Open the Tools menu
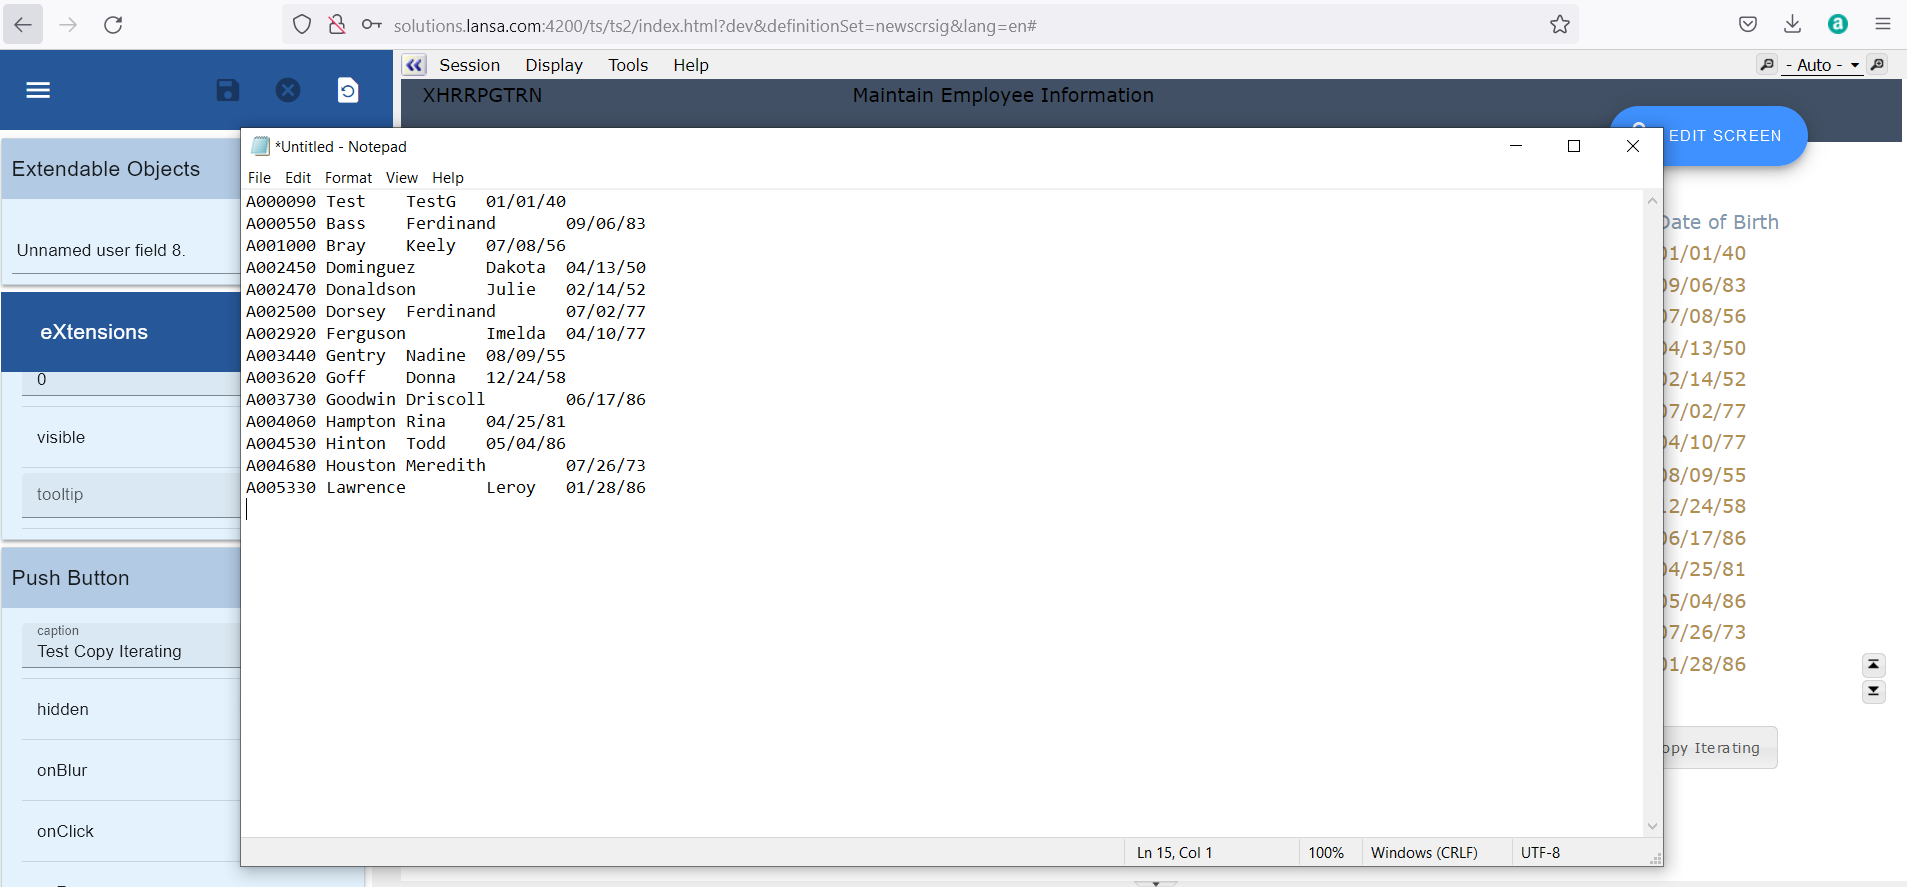 click(628, 65)
